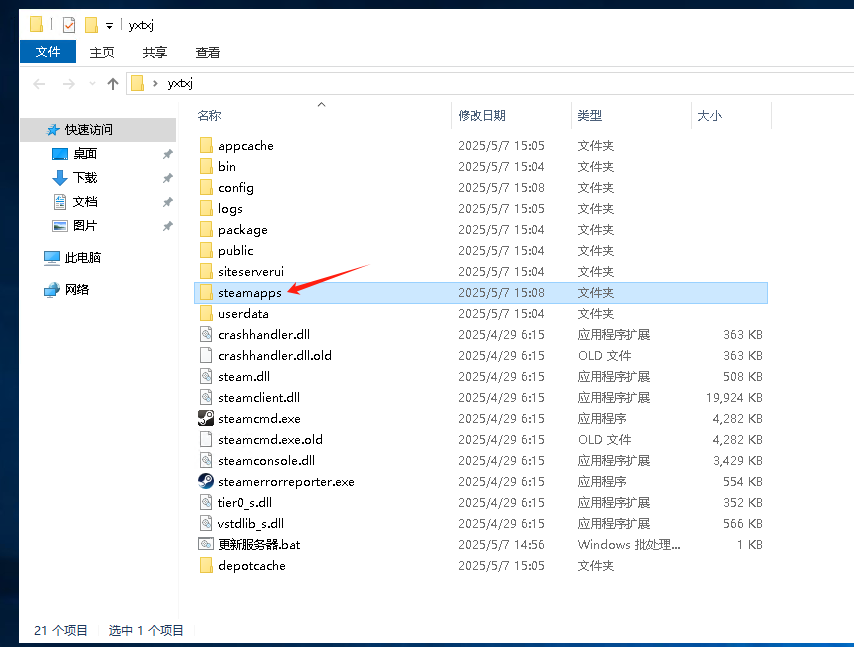Click the userdata folder icon
The height and width of the screenshot is (647, 854).
coord(206,313)
